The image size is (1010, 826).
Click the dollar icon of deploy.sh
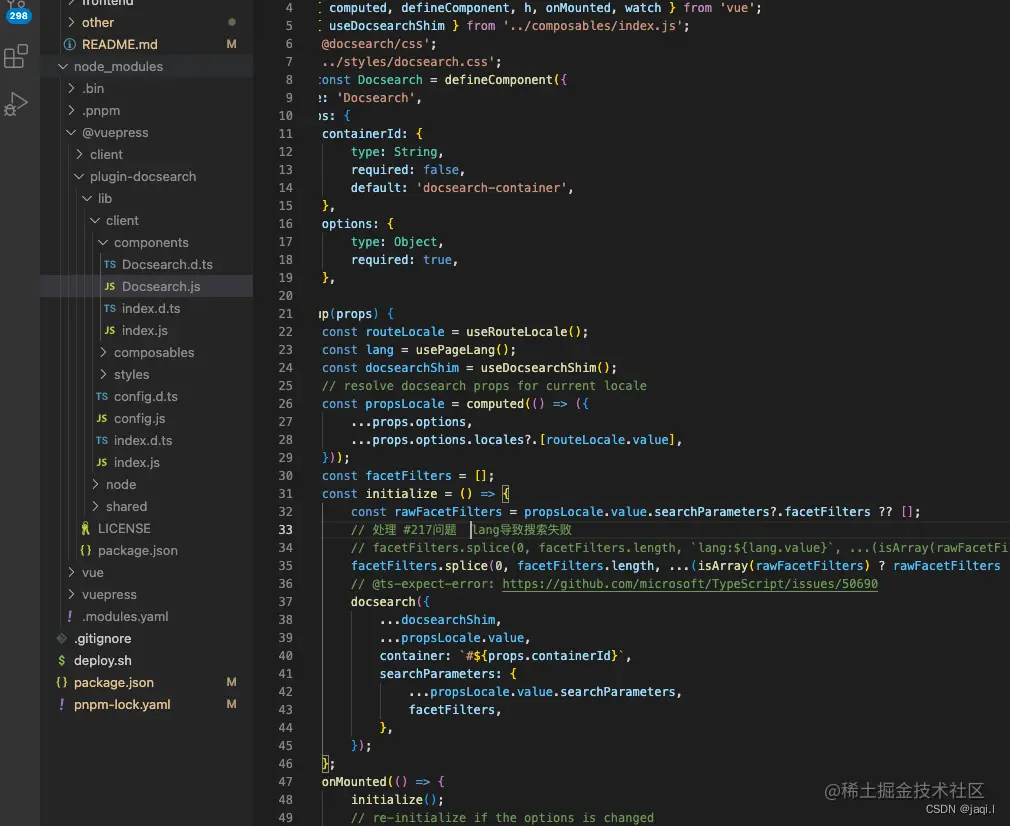click(x=61, y=660)
